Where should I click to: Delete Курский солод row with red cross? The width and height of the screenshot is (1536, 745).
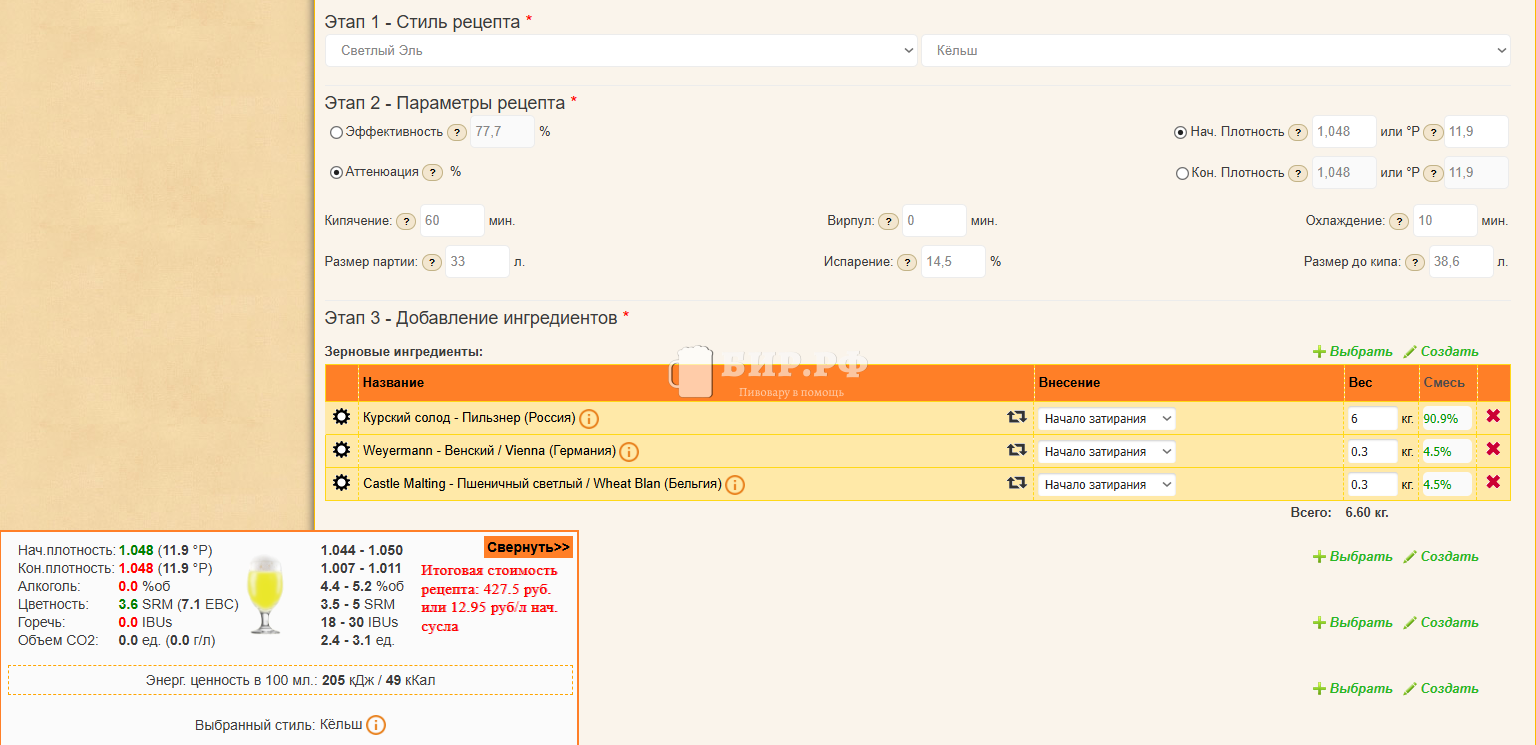(x=1493, y=416)
